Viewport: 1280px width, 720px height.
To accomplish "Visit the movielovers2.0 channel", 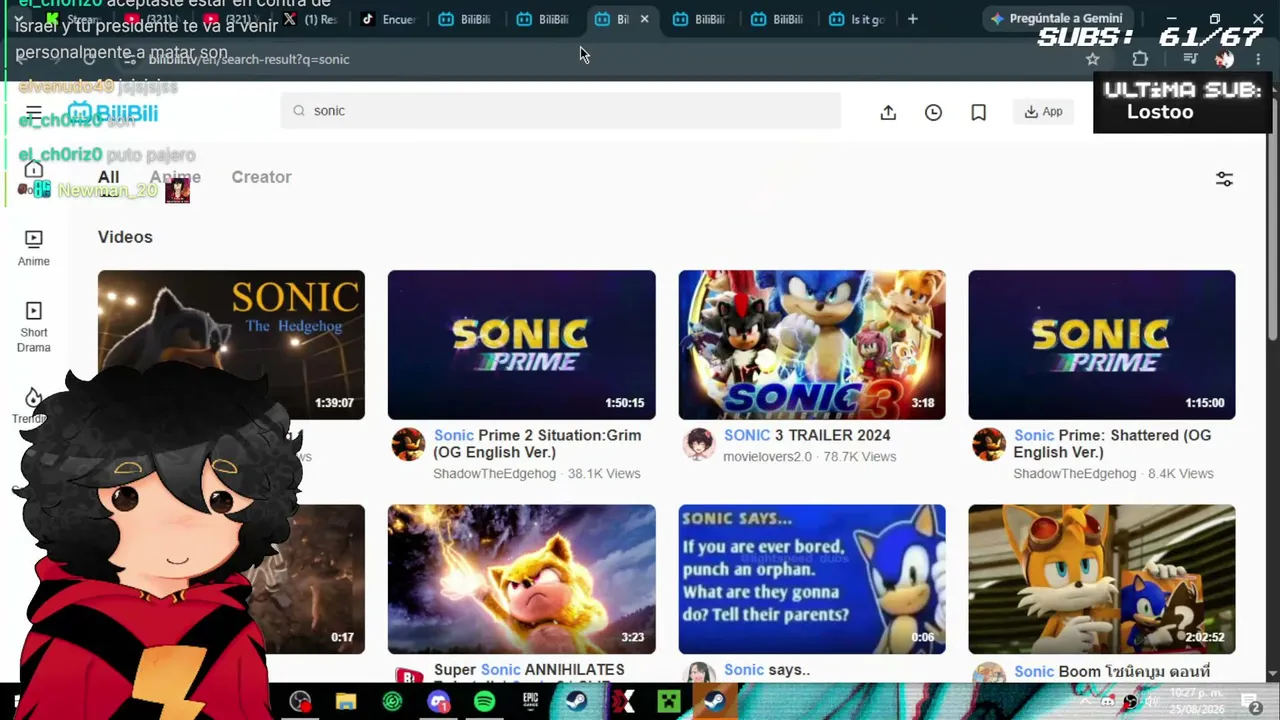I will coord(768,457).
